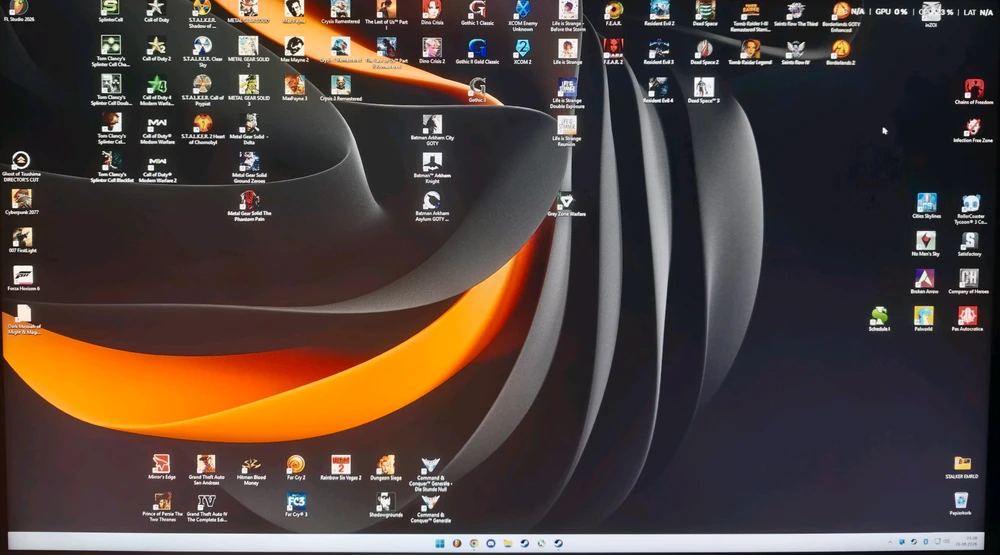Image resolution: width=1000 pixels, height=555 pixels.
Task: Open the Resident Evil 4 shortcut
Action: [658, 89]
